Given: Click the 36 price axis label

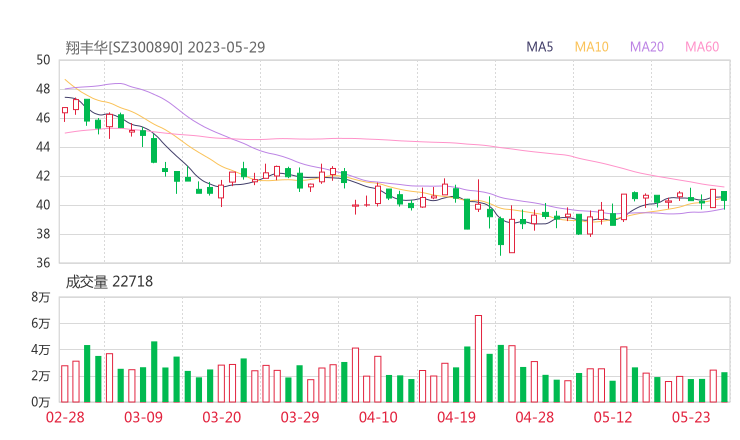Looking at the screenshot, I should pos(43,263).
